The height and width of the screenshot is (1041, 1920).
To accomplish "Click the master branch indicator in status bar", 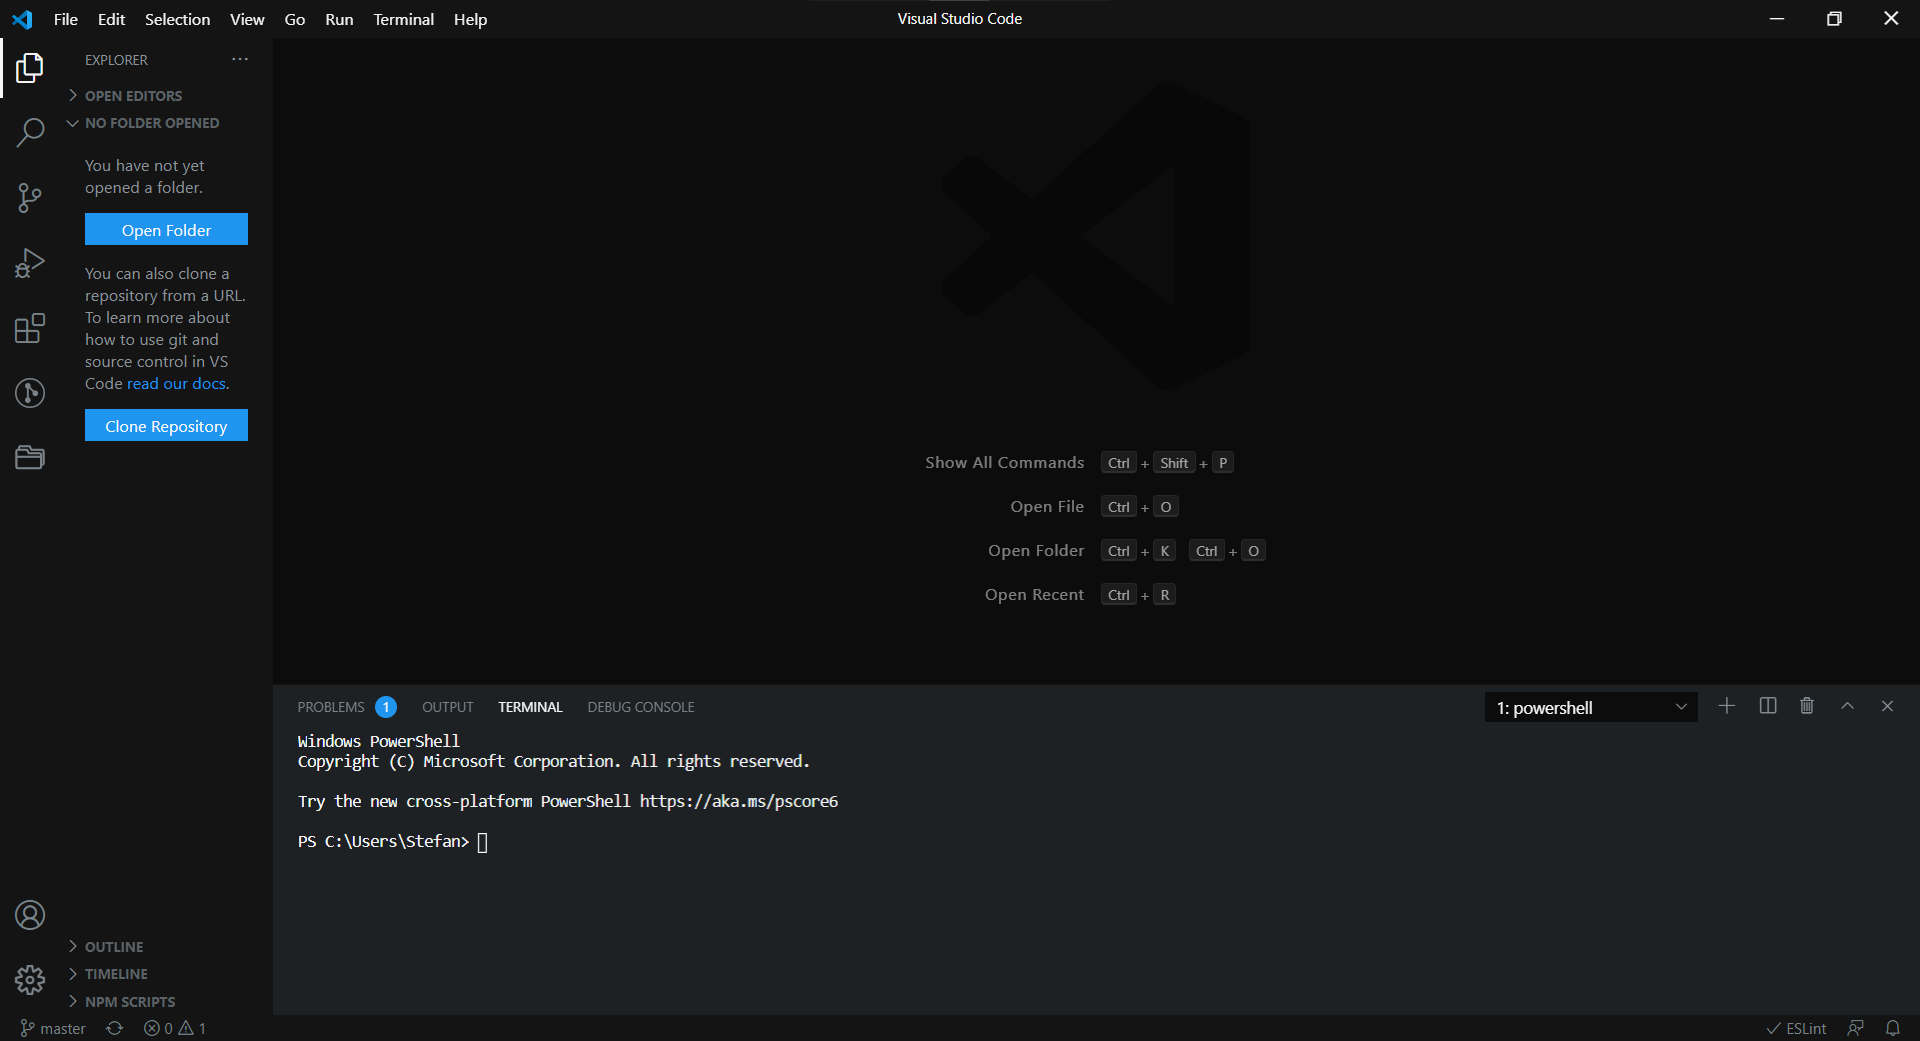I will [53, 1028].
